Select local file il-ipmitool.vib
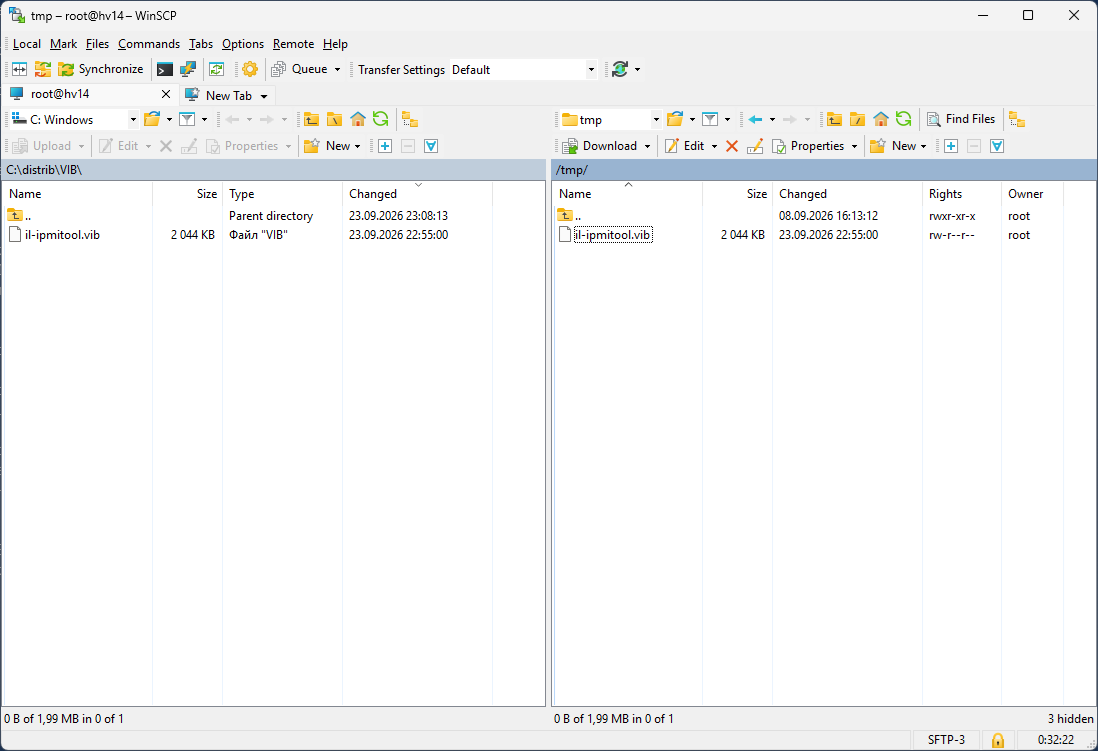The height and width of the screenshot is (751, 1098). [62, 235]
